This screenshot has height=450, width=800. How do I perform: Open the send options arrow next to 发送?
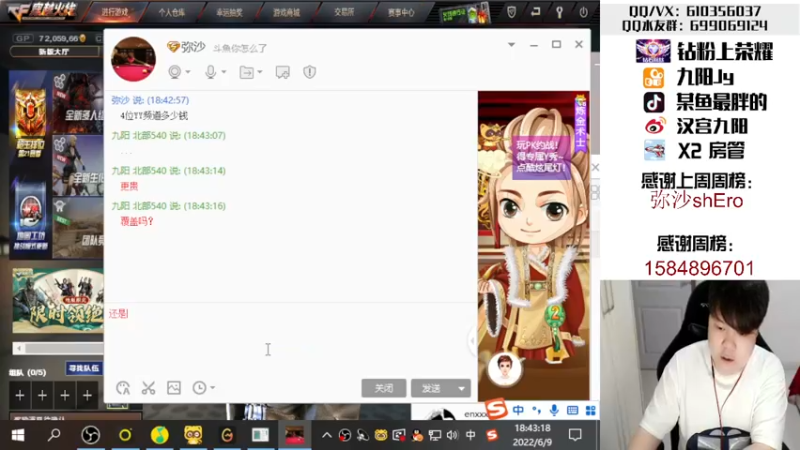461,388
